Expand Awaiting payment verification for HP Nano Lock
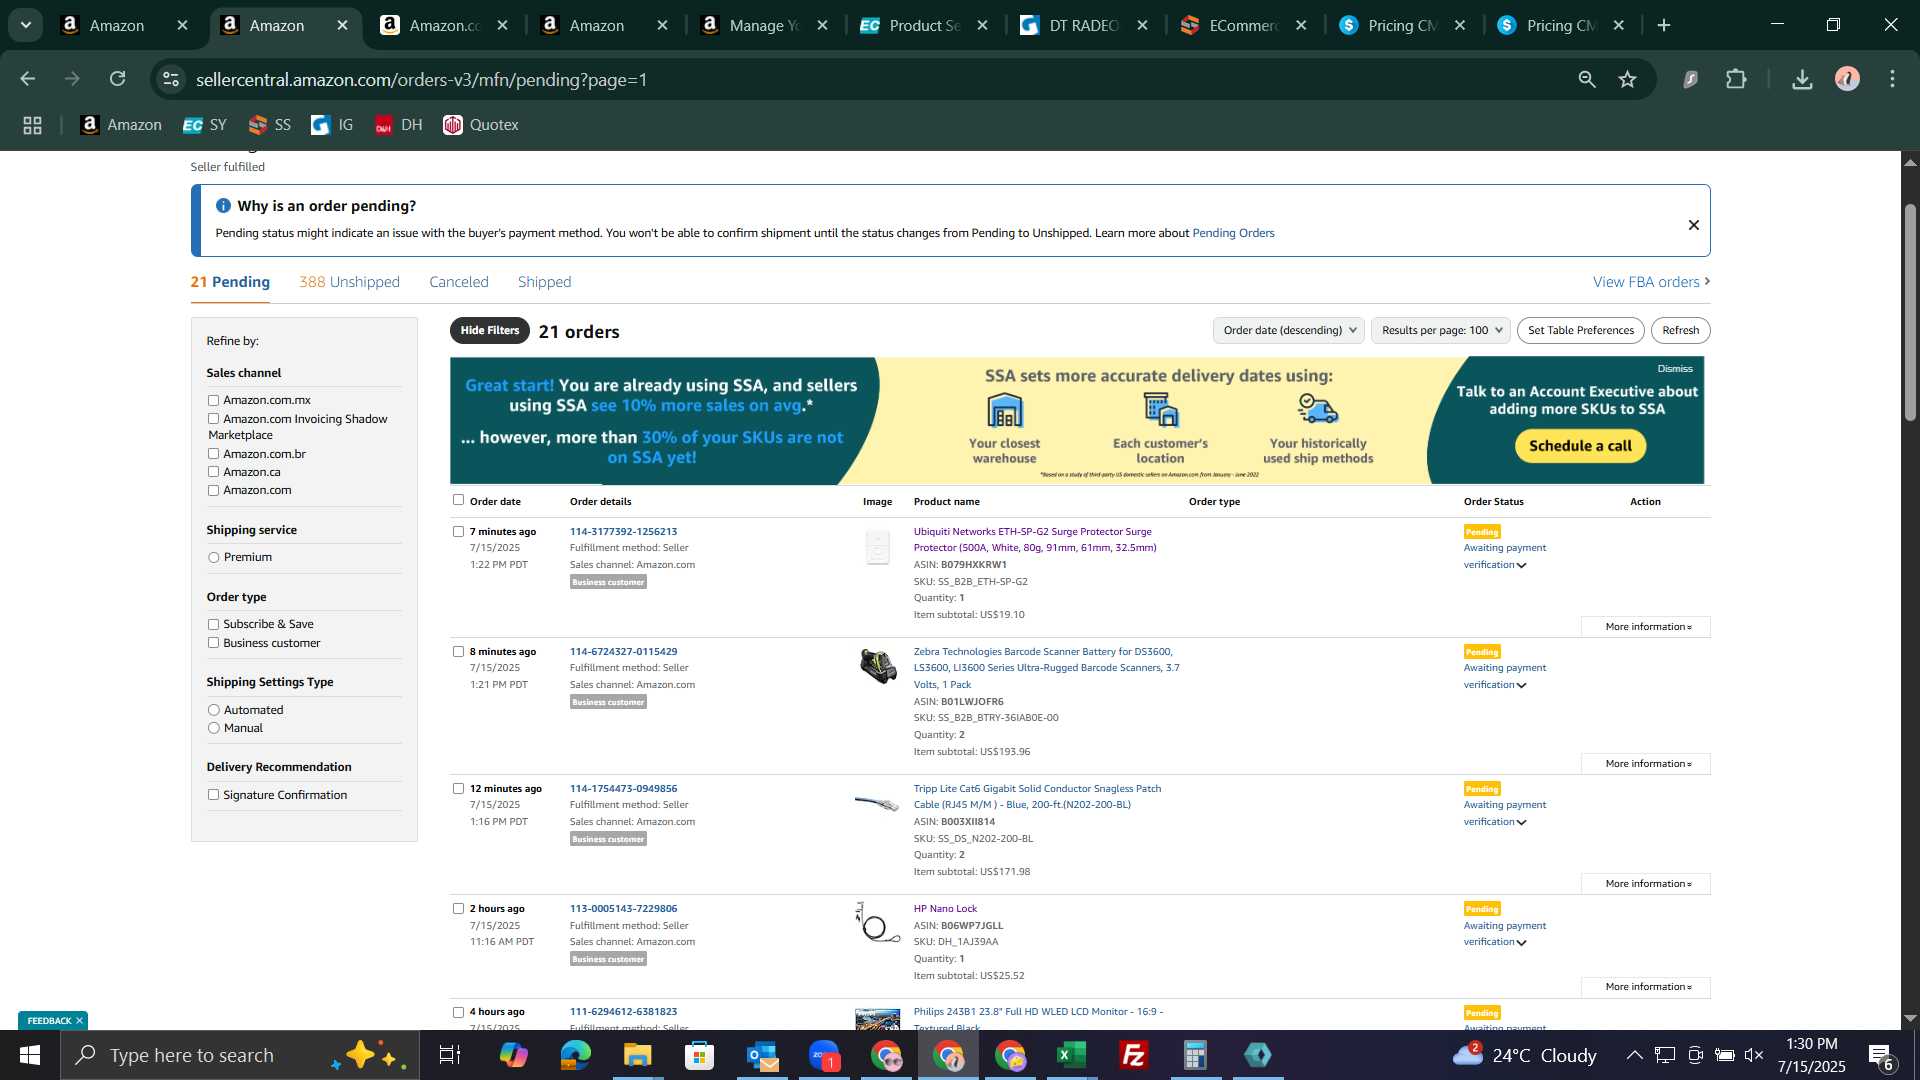The width and height of the screenshot is (1920, 1080). click(1521, 942)
